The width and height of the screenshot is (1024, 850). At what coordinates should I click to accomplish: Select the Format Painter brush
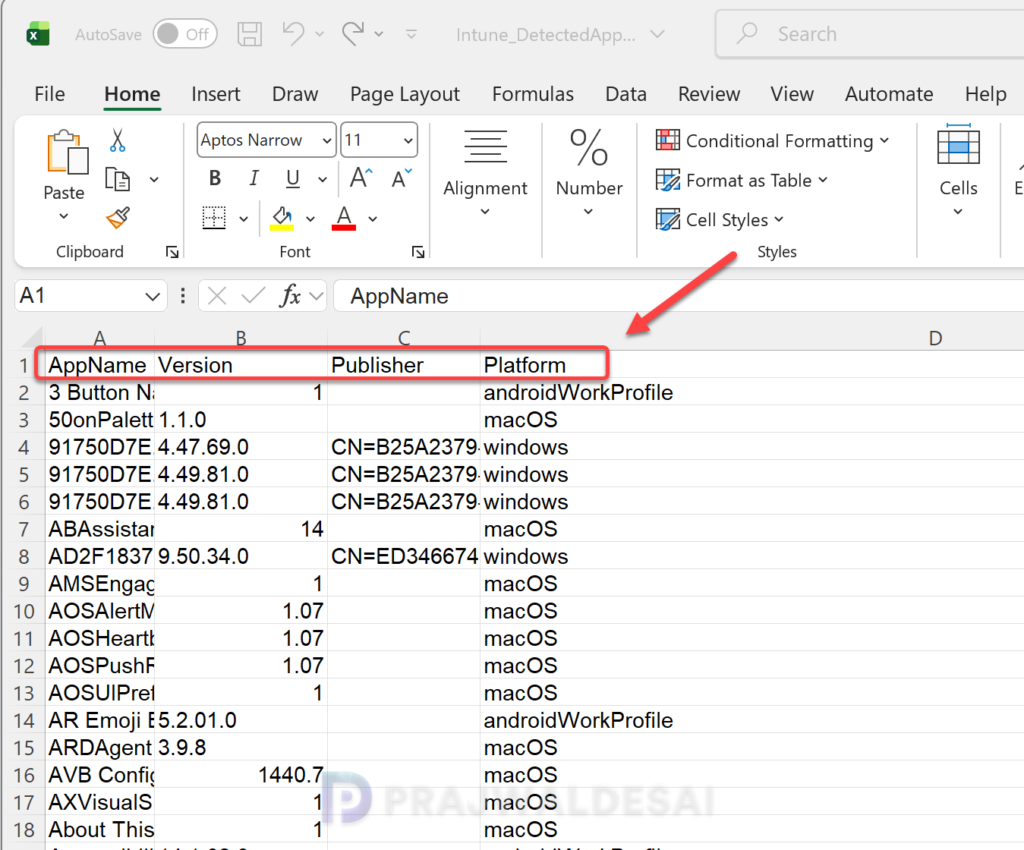click(118, 218)
